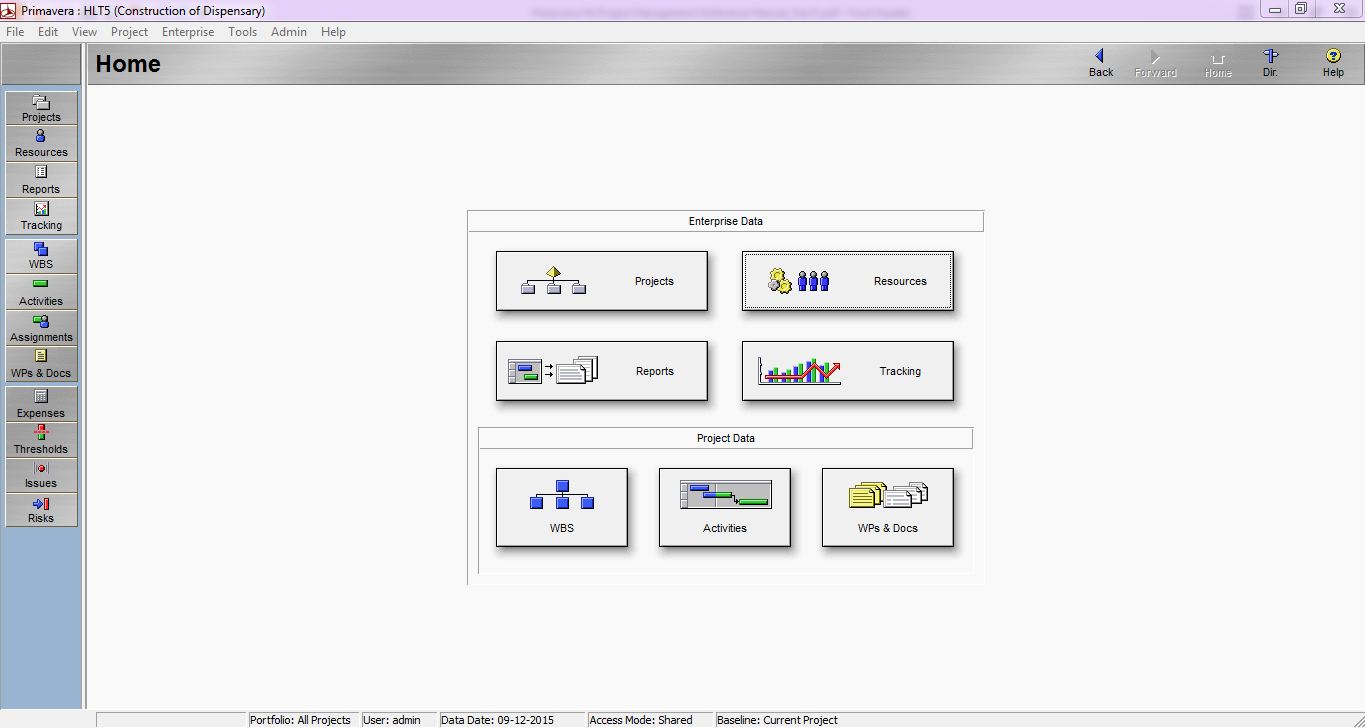Open the Issues view via sidebar
1365x728 pixels.
[x=40, y=475]
